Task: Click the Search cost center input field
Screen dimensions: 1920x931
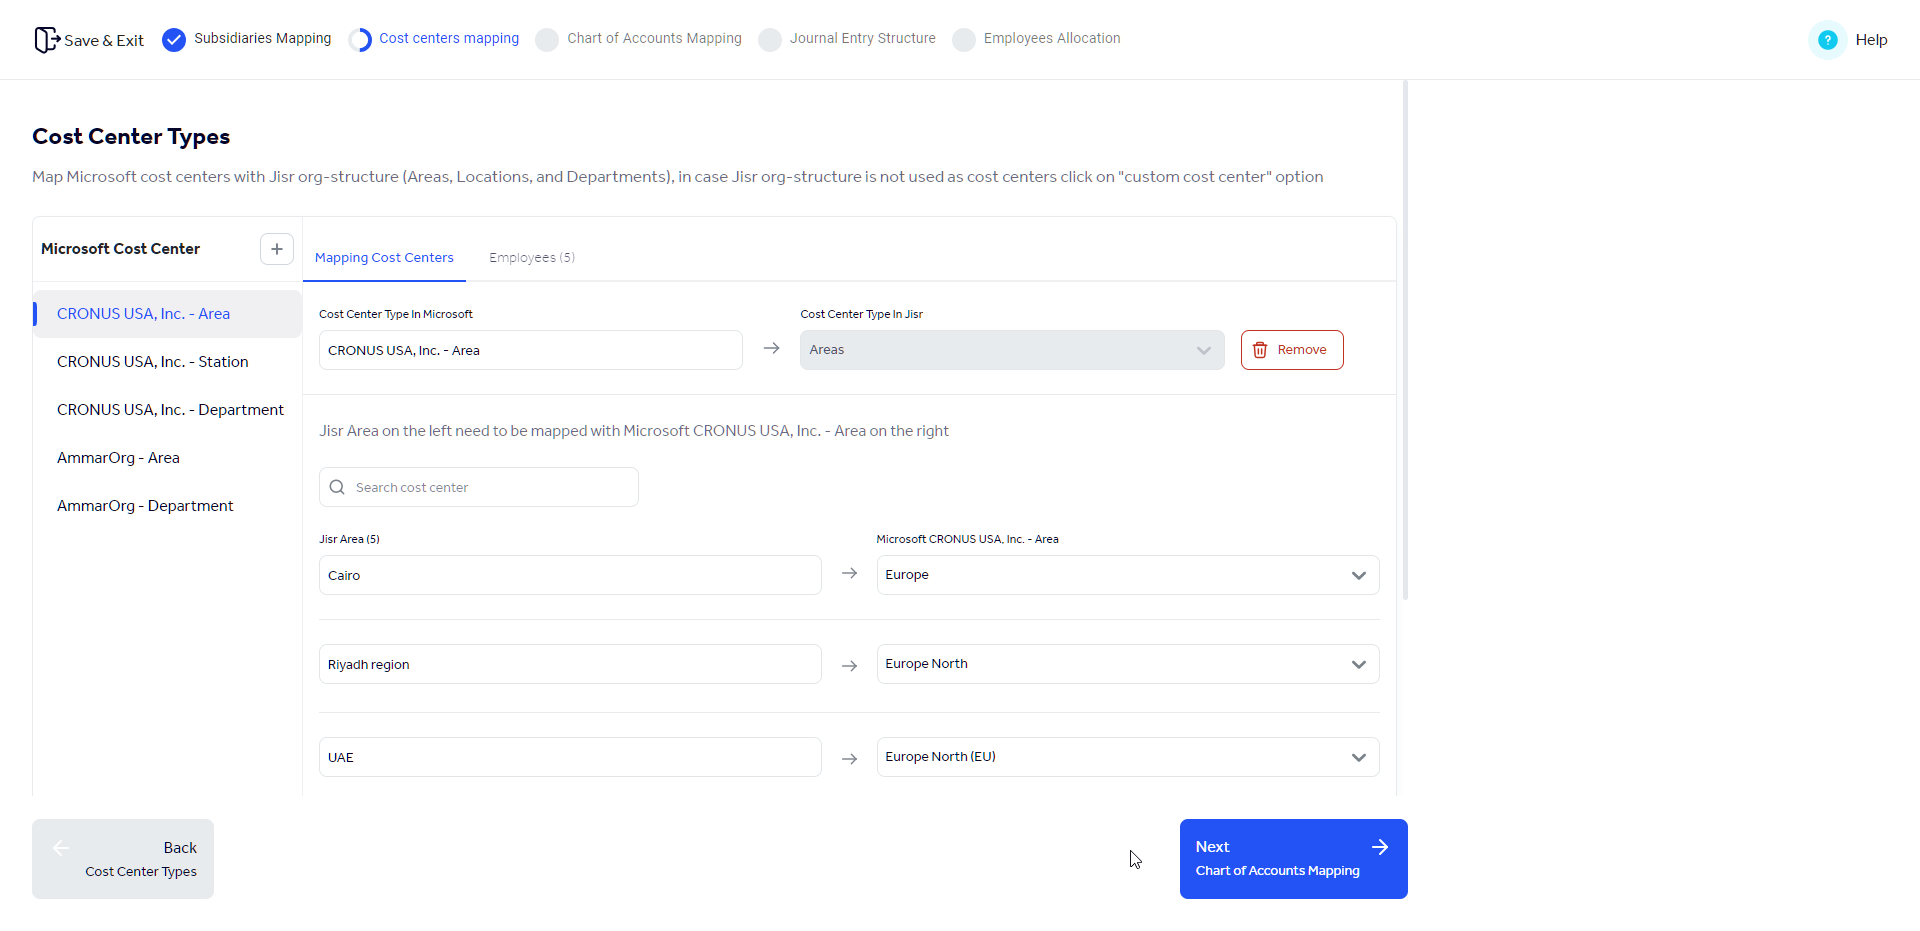Action: [x=478, y=487]
